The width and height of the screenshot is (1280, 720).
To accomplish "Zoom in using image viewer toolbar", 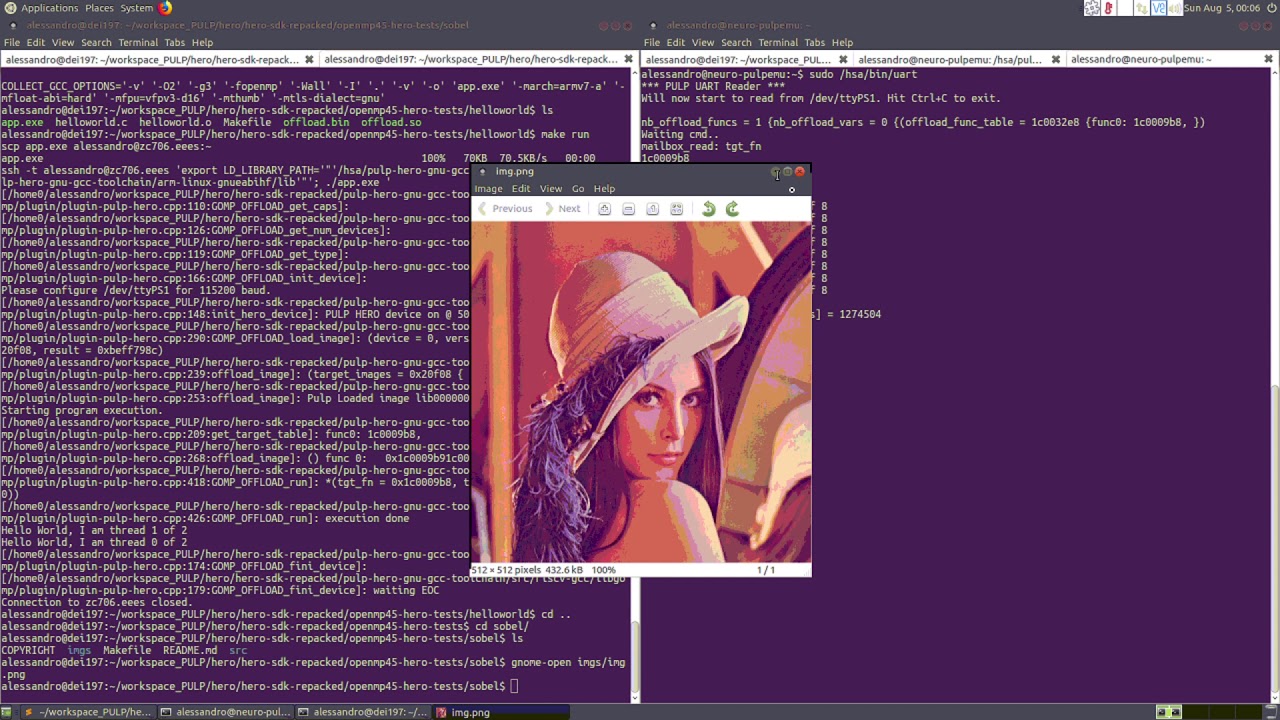I will tap(604, 209).
